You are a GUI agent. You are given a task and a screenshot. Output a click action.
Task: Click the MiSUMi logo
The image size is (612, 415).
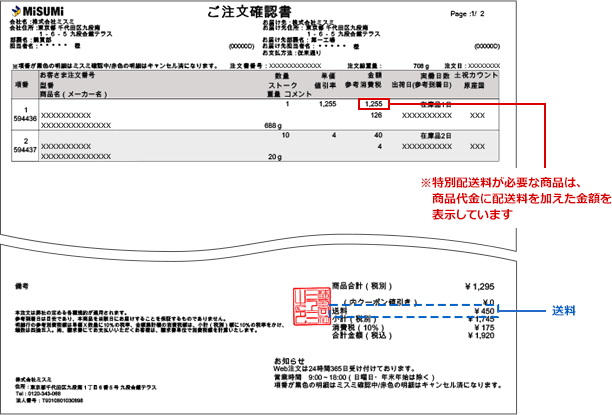pos(38,11)
